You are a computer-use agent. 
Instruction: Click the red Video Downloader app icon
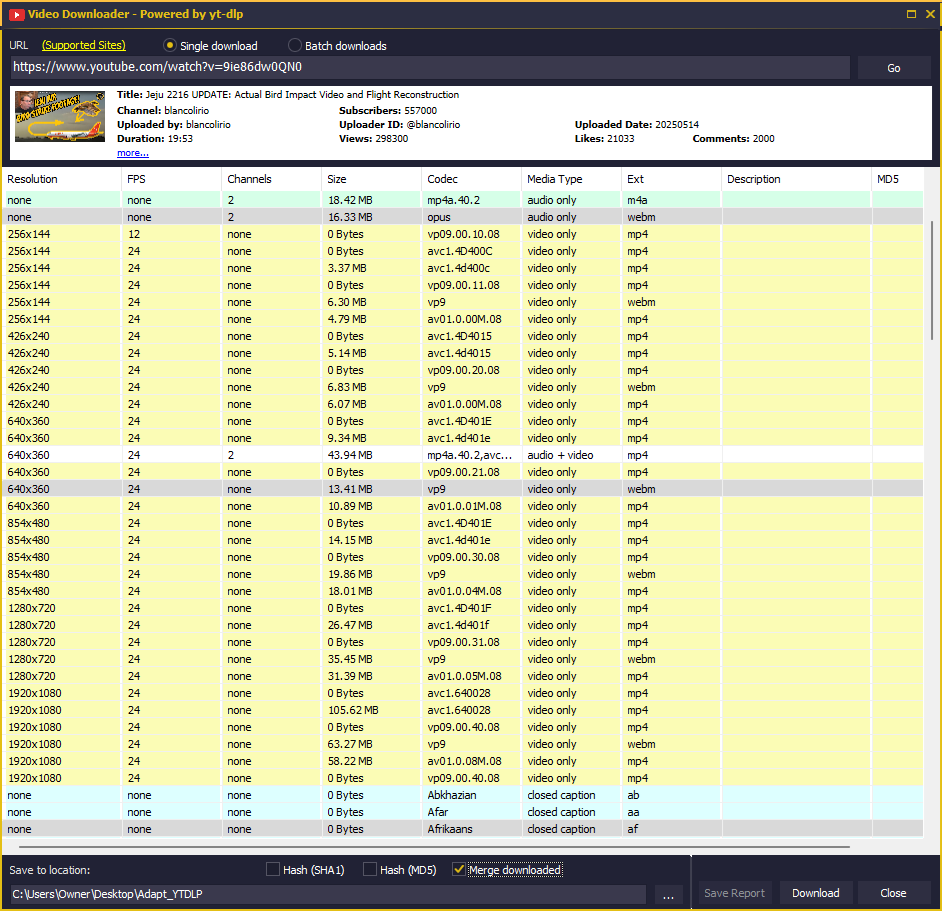16,14
